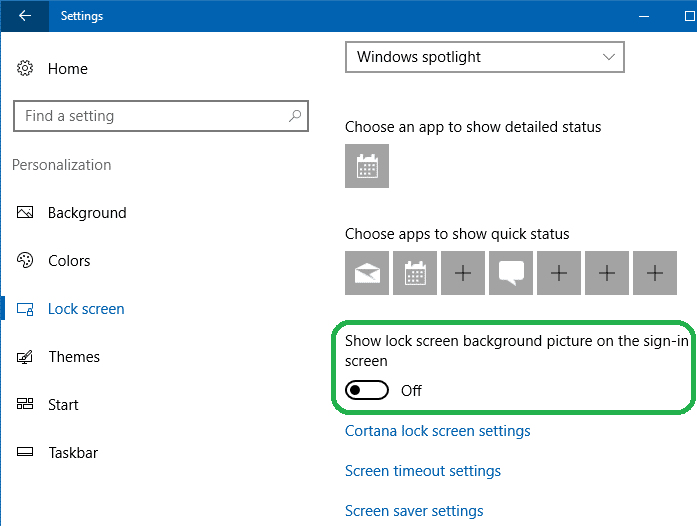Click the Taskbar icon in sidebar

point(25,452)
